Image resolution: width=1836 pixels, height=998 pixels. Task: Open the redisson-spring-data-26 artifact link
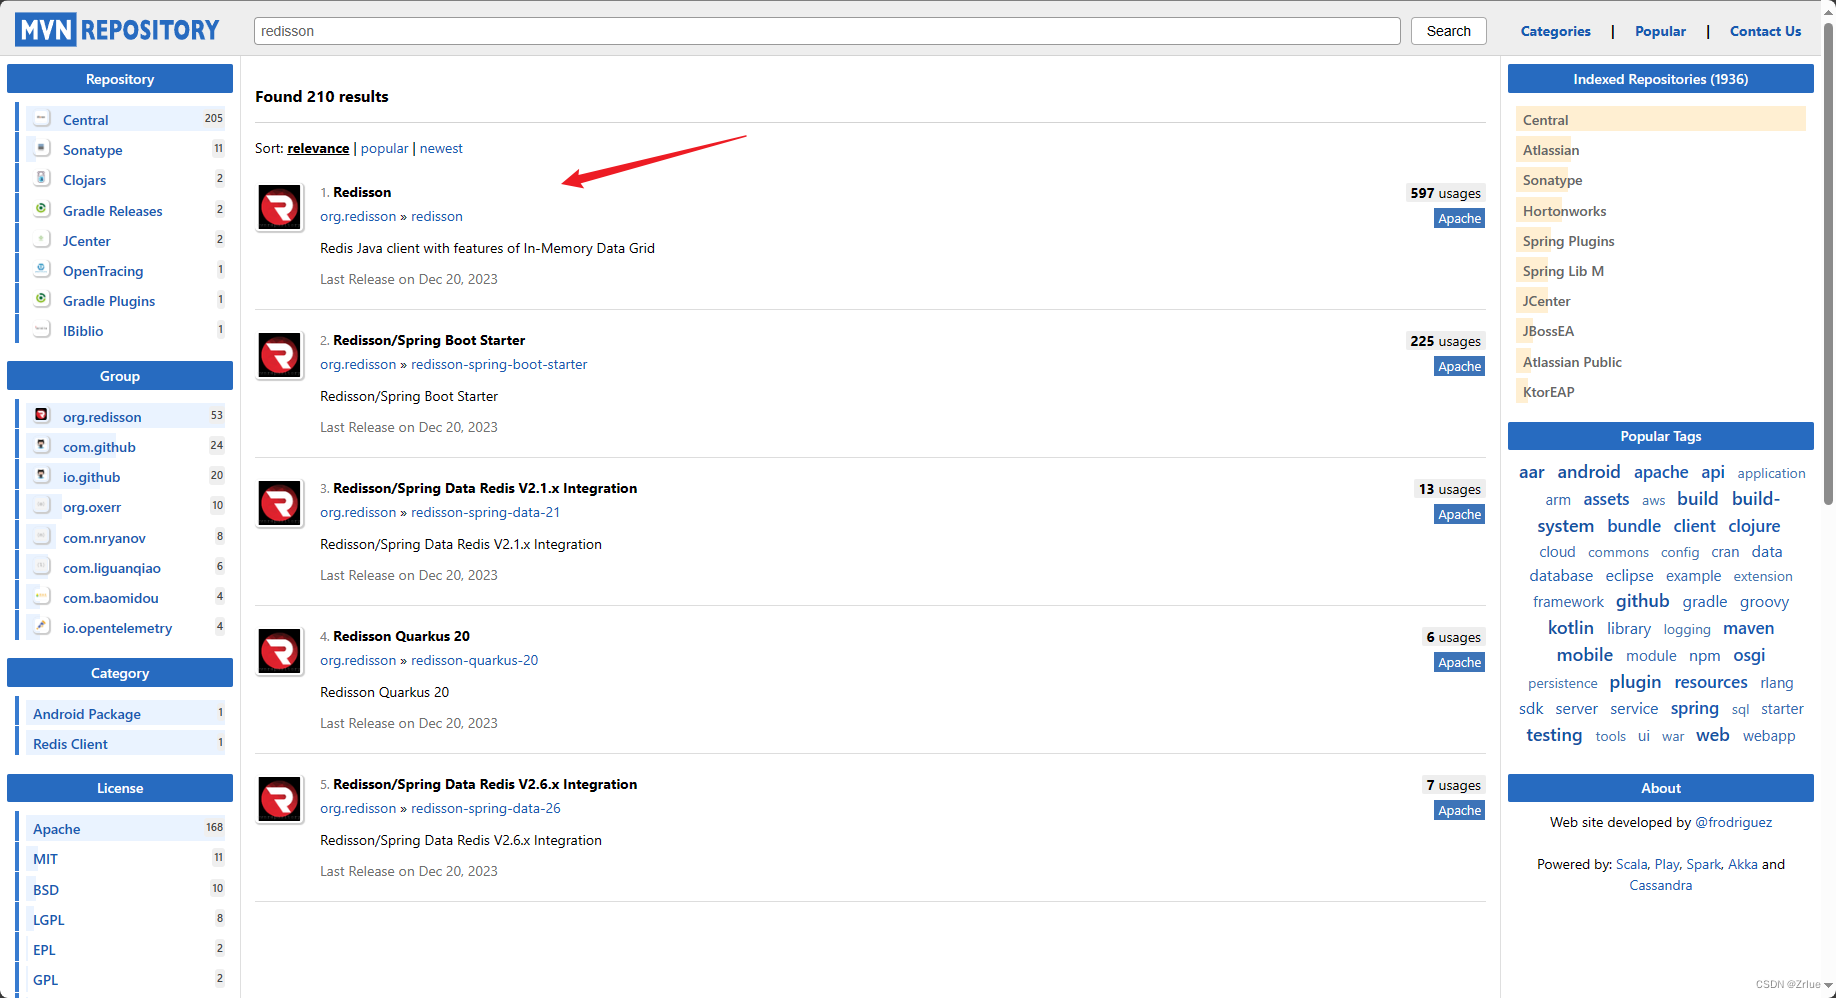(x=485, y=808)
